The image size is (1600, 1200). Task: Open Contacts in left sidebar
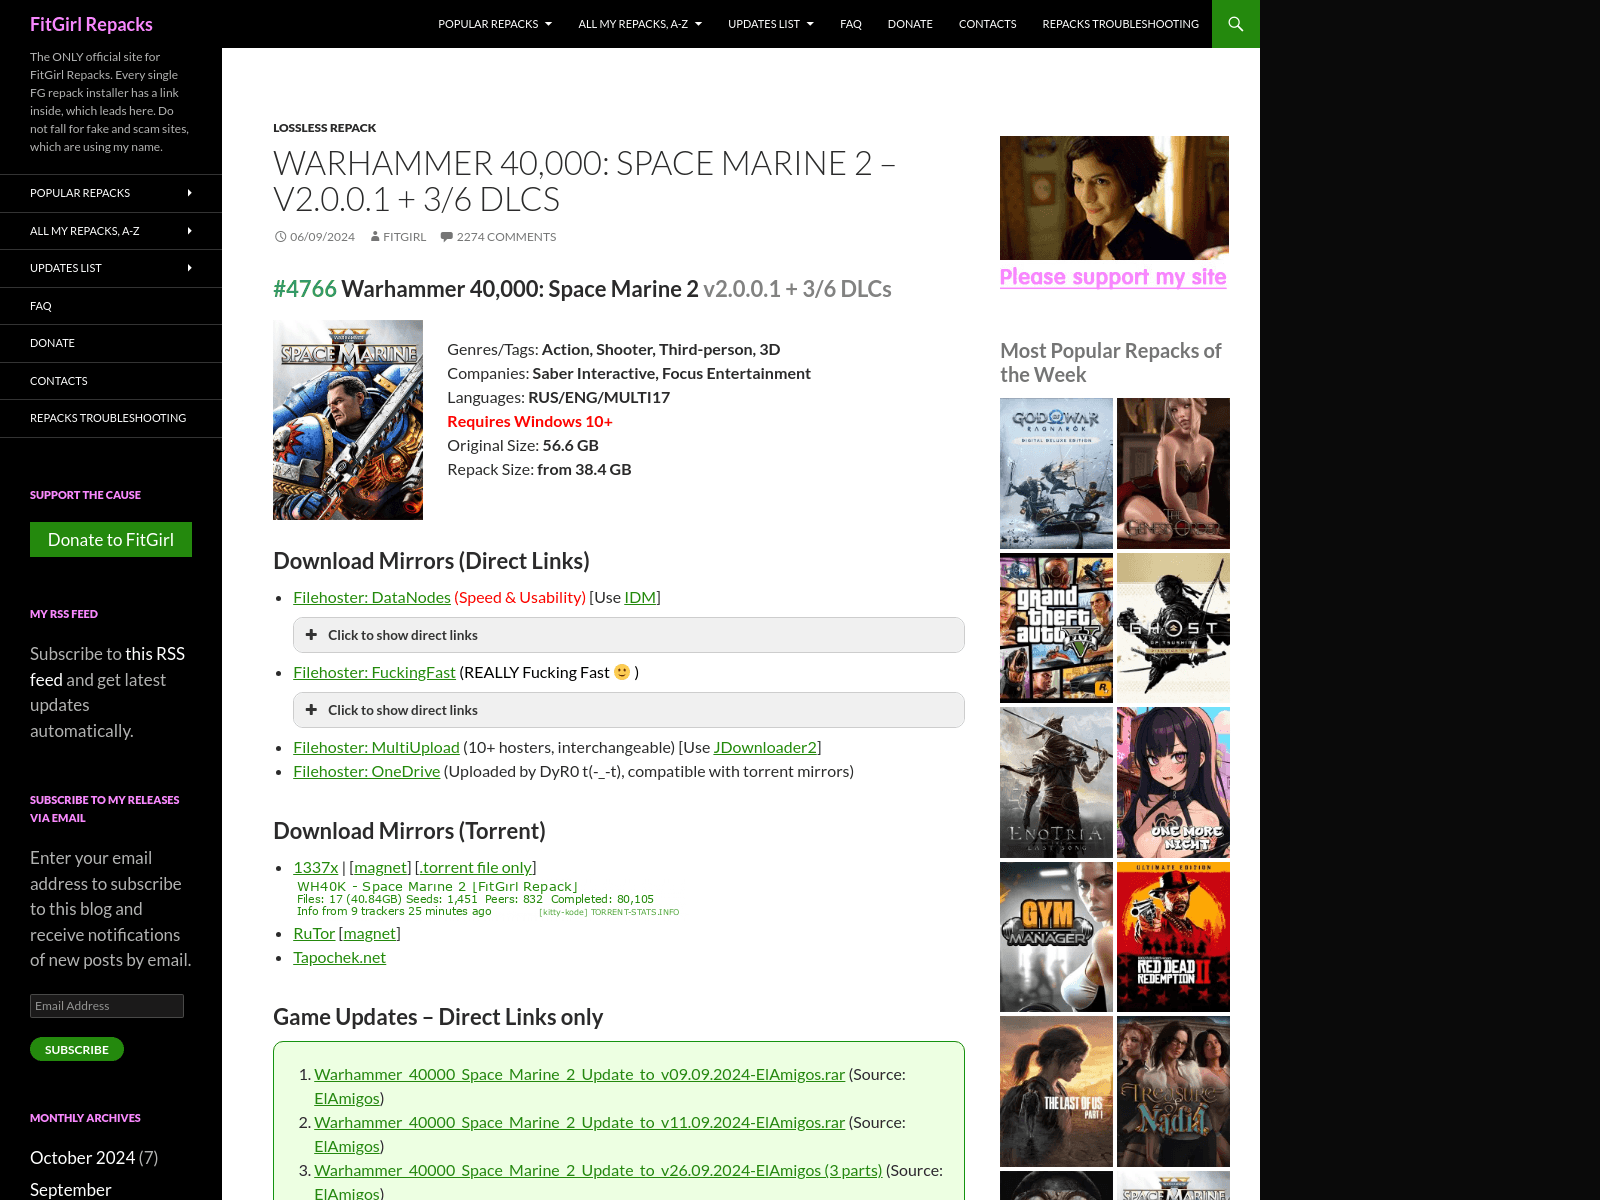(111, 381)
